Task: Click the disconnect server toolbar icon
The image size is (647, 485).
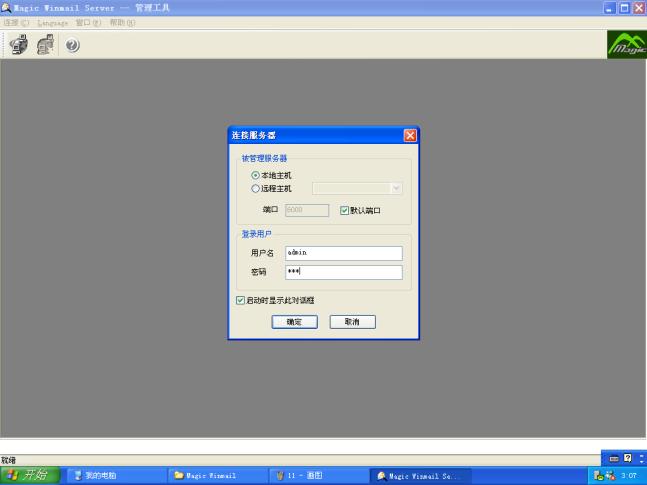Action: 45,44
